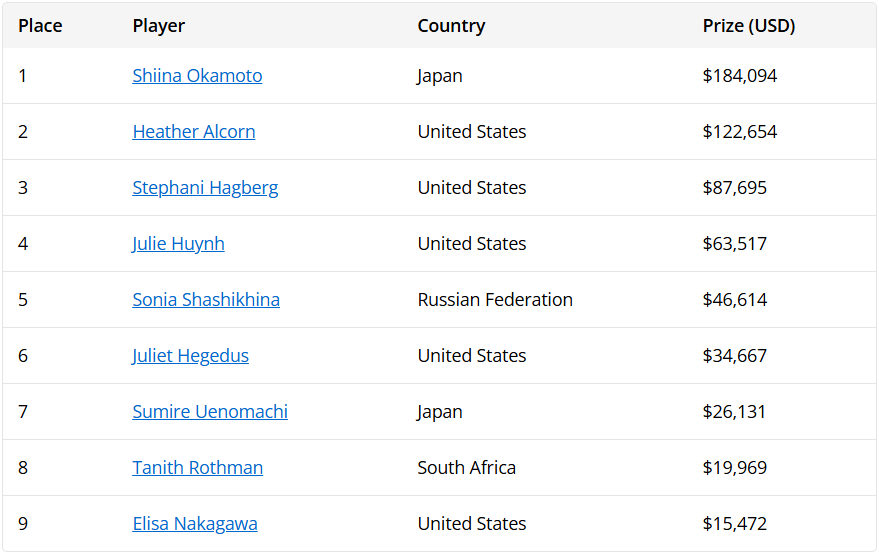Open Julie Huynh's profile link
Image resolution: width=879 pixels, height=554 pixels.
[x=178, y=244]
